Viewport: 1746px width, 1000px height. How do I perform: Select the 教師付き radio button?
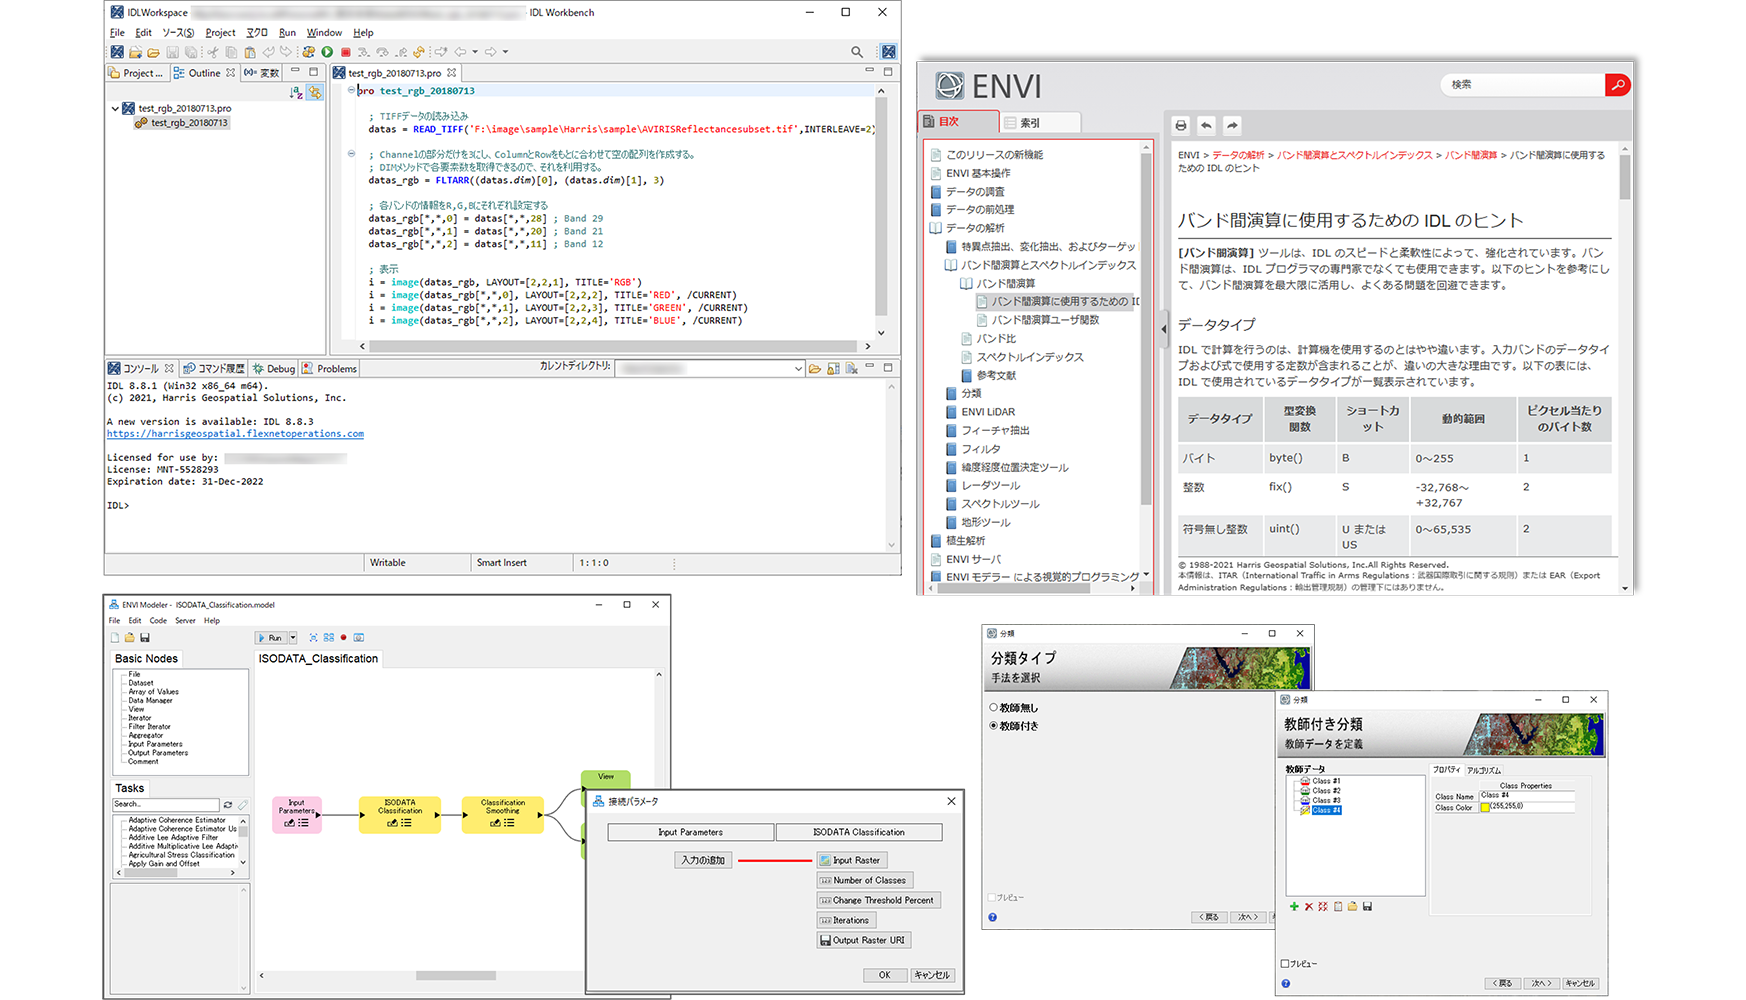[993, 726]
